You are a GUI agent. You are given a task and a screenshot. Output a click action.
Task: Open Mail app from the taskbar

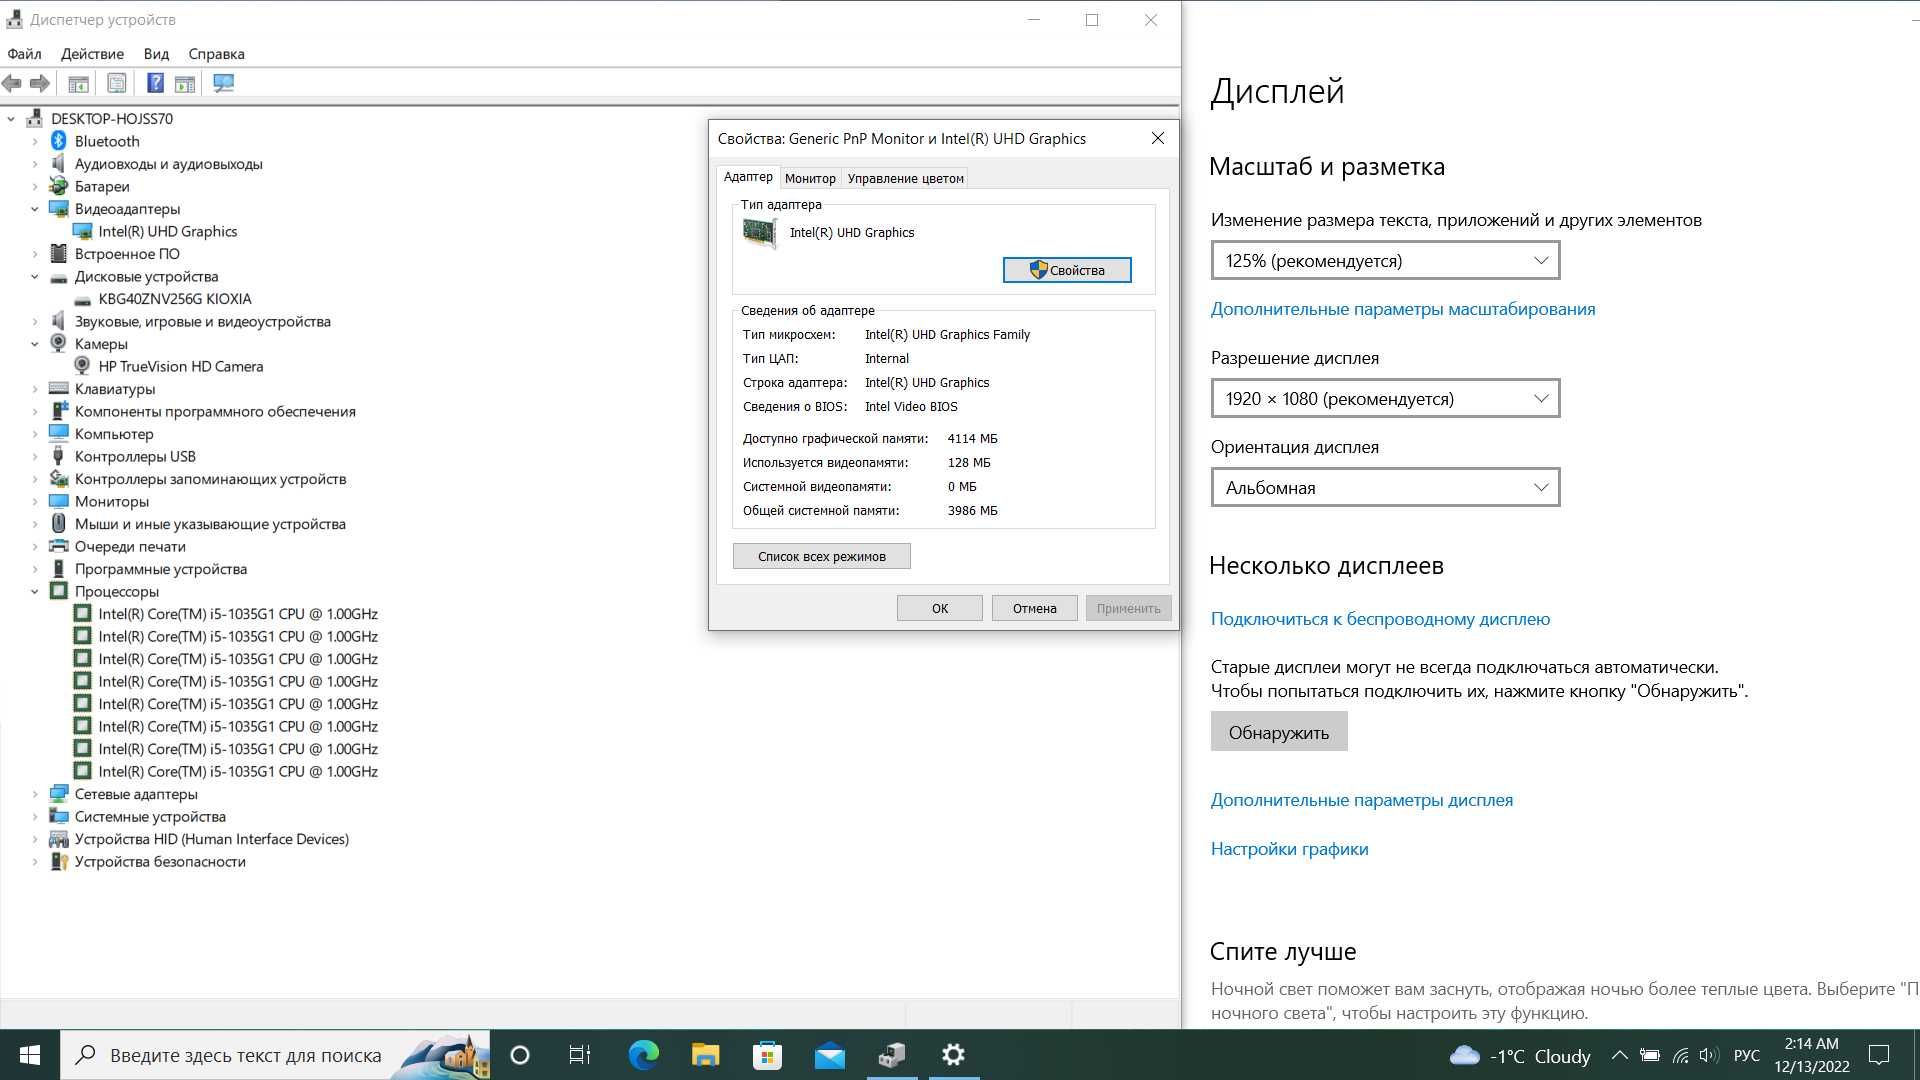(x=829, y=1055)
